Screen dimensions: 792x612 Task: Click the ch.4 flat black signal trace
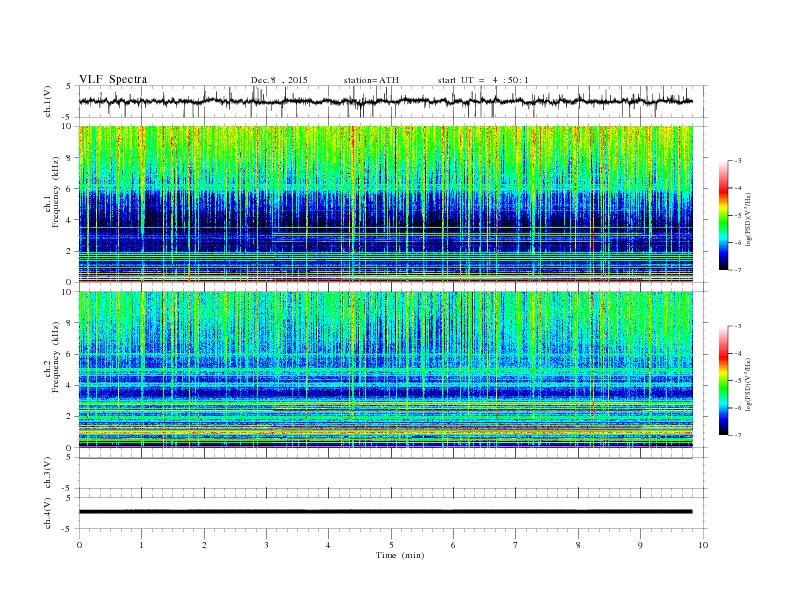click(x=385, y=512)
